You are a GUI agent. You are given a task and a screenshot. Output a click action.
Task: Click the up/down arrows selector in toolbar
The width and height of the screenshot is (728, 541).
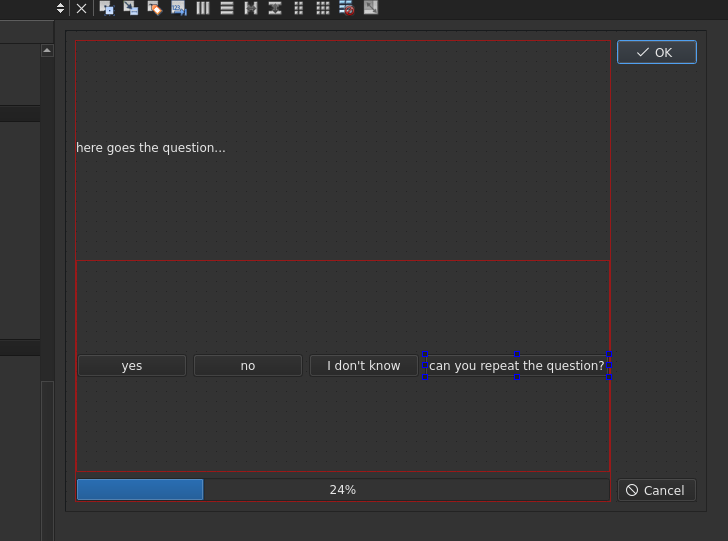pos(60,8)
